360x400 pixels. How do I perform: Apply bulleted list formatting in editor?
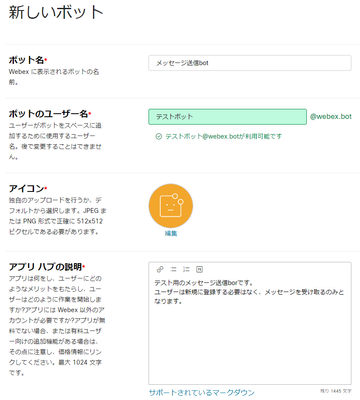pos(173,269)
